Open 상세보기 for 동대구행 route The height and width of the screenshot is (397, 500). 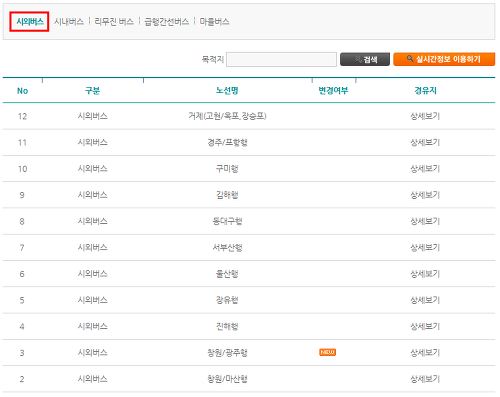425,221
